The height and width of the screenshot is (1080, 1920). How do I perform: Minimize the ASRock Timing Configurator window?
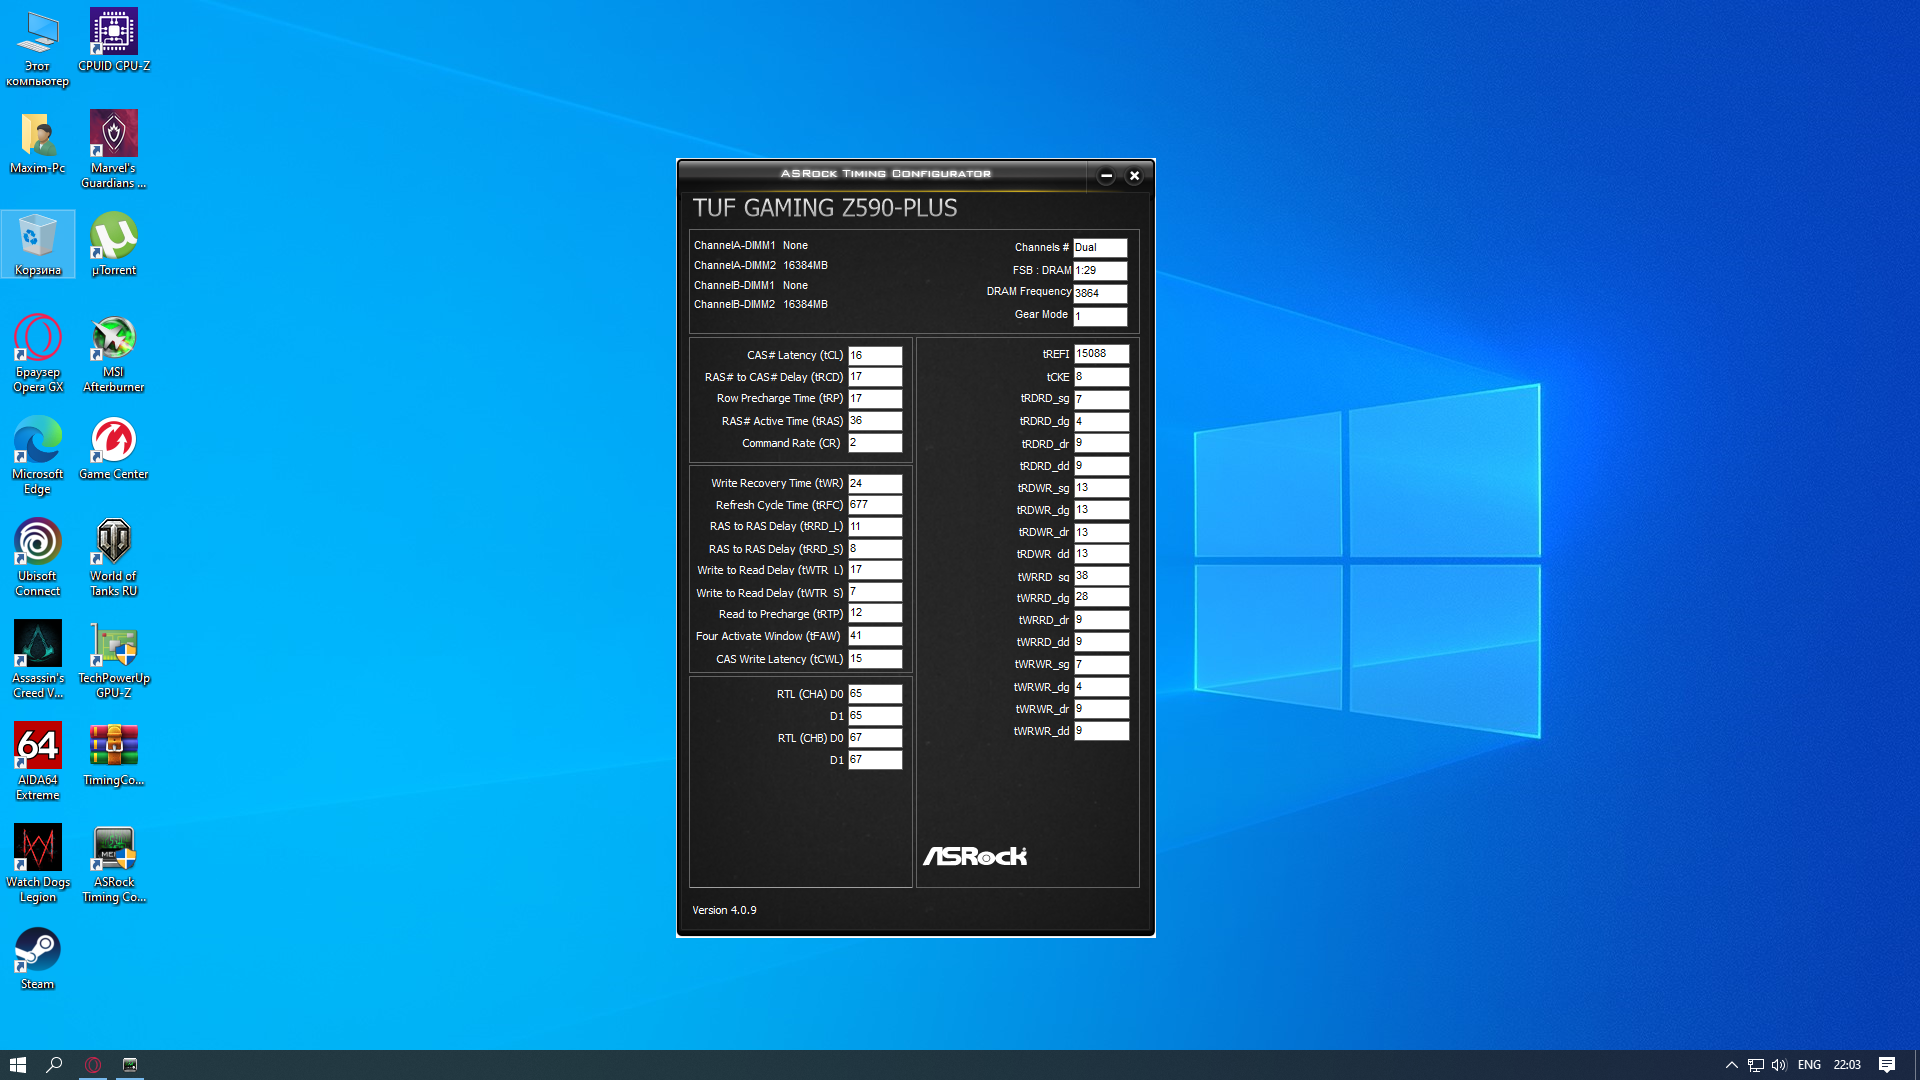coord(1106,176)
